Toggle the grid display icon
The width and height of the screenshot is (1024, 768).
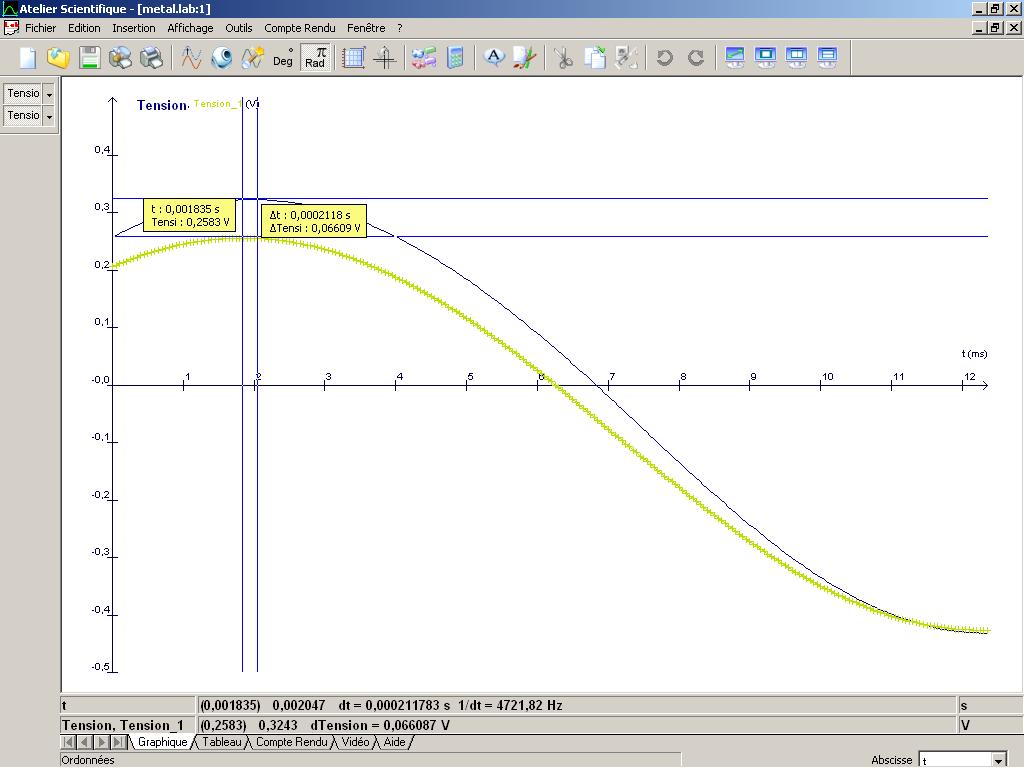click(x=354, y=58)
